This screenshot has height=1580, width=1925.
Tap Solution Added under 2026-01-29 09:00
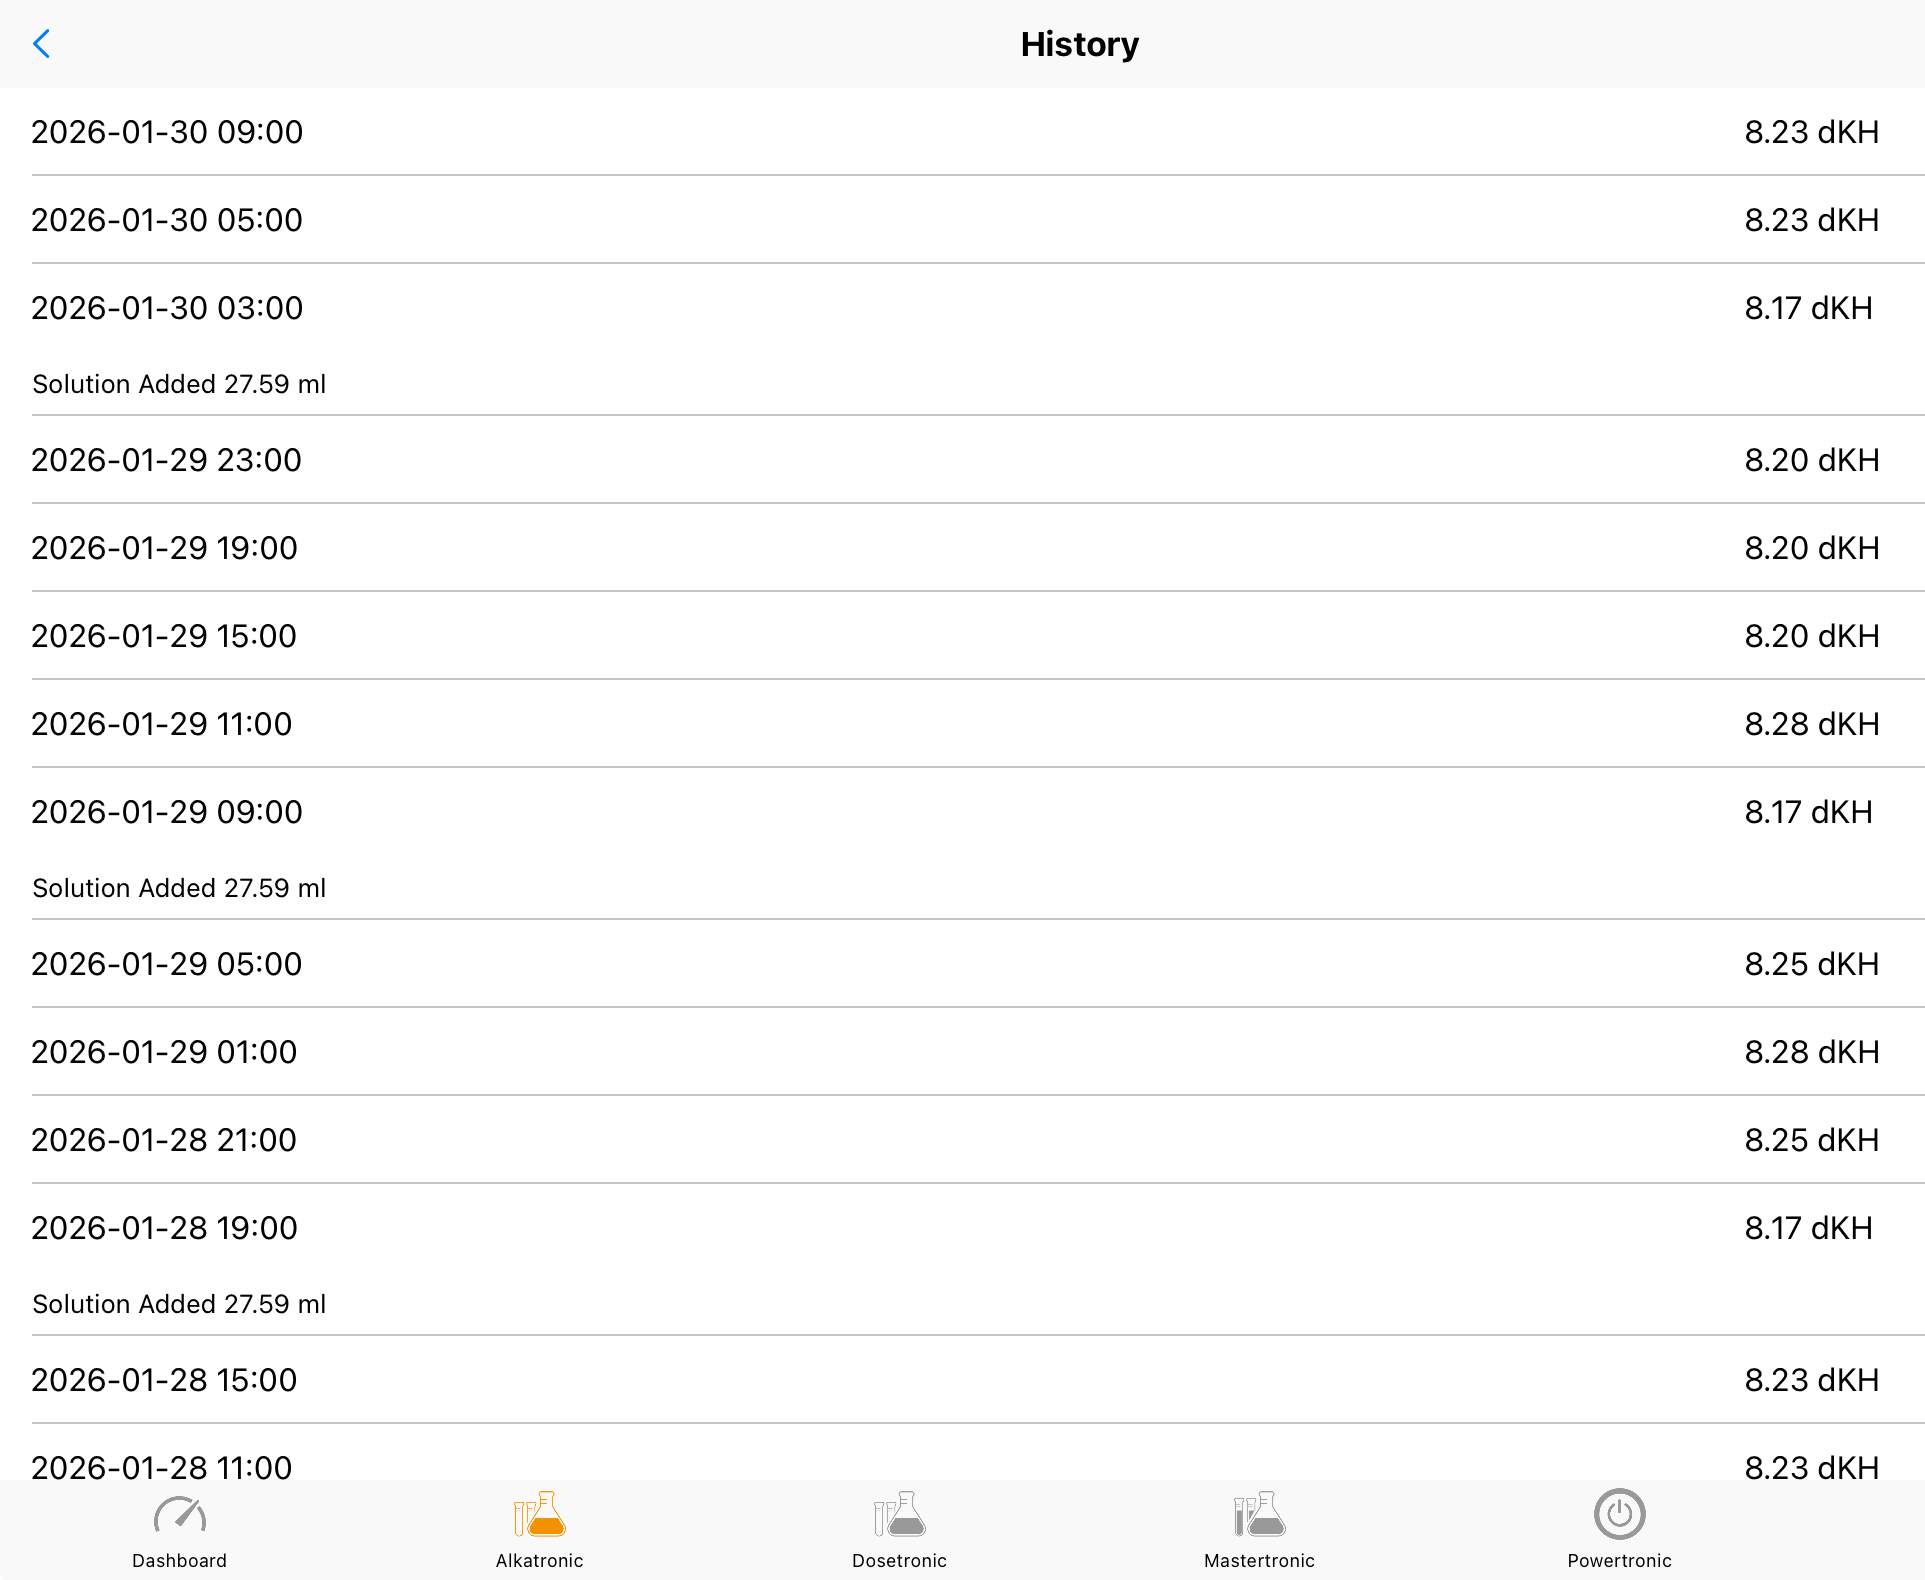[x=180, y=888]
